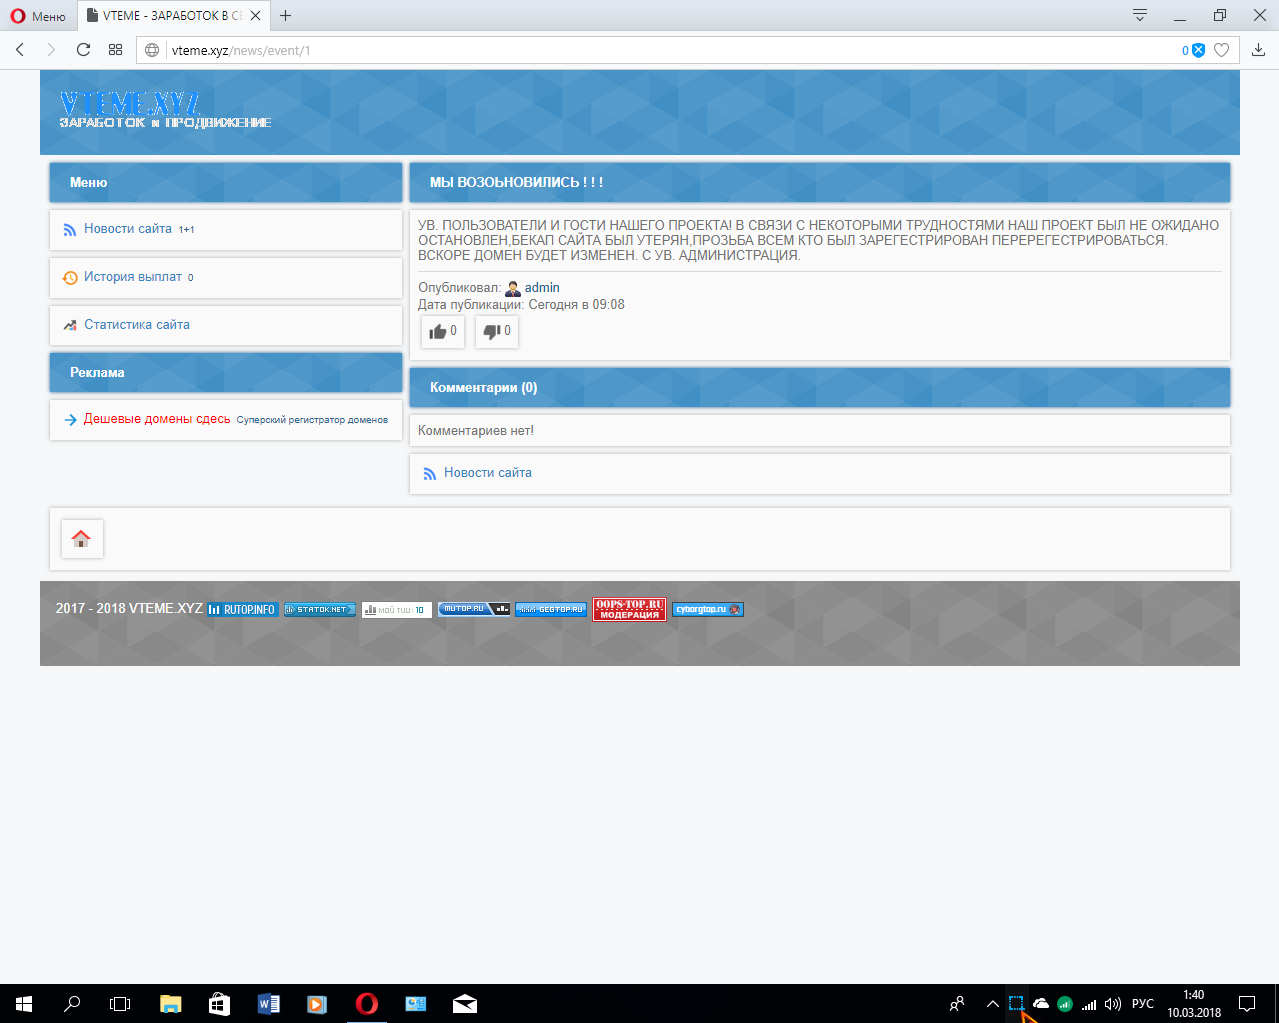Click the thumbs up like button
The image size is (1279, 1023).
[x=442, y=331]
